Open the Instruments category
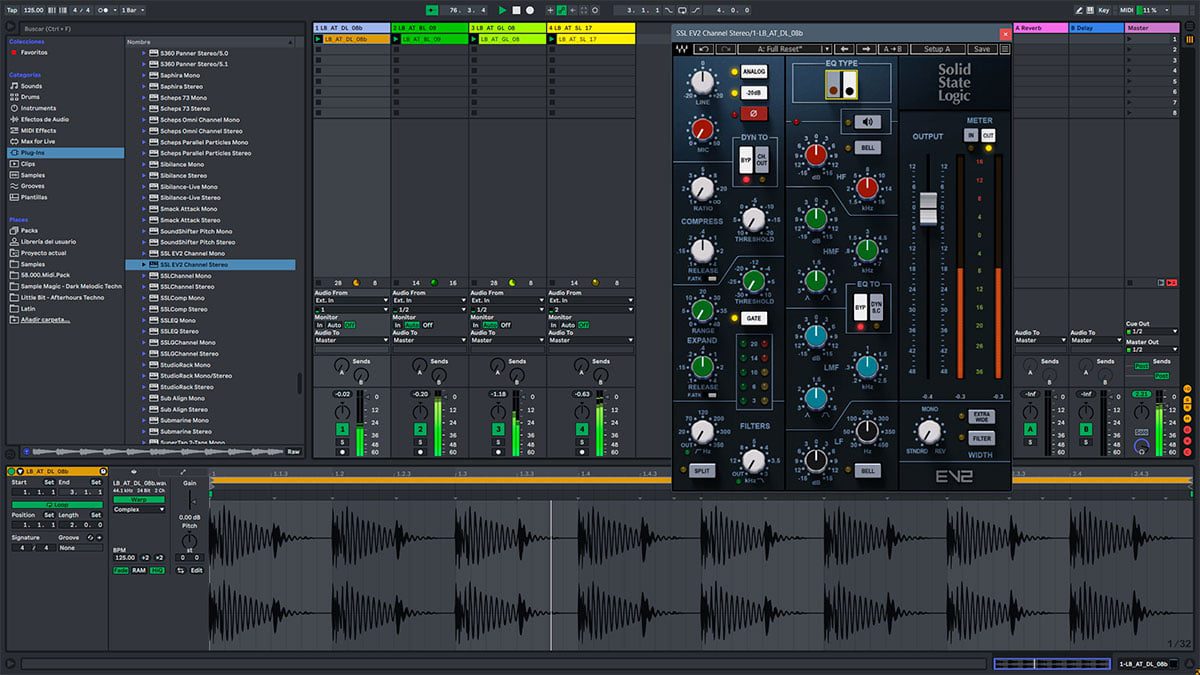Image resolution: width=1200 pixels, height=675 pixels. pyautogui.click(x=38, y=108)
